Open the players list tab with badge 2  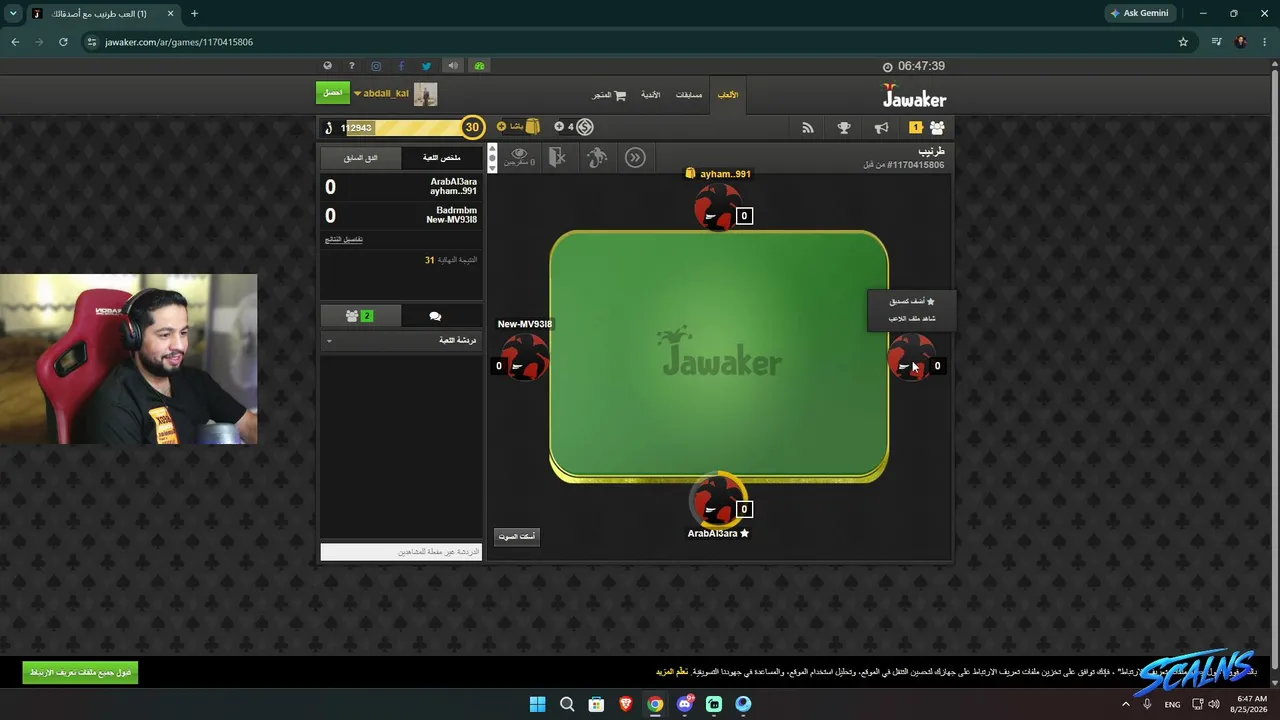[x=360, y=316]
